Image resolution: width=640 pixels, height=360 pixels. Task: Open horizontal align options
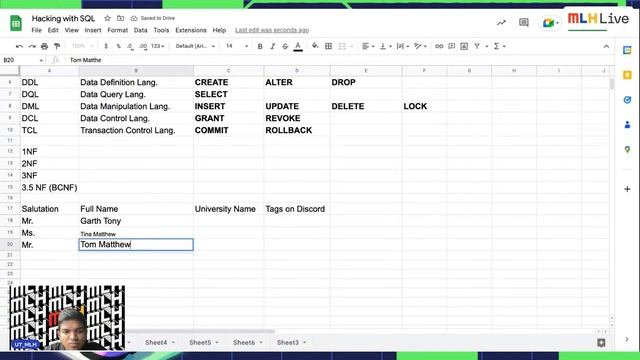pos(368,47)
